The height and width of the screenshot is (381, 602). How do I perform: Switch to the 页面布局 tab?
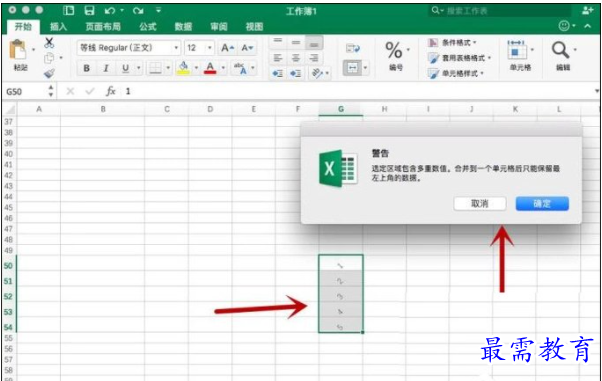[x=103, y=27]
